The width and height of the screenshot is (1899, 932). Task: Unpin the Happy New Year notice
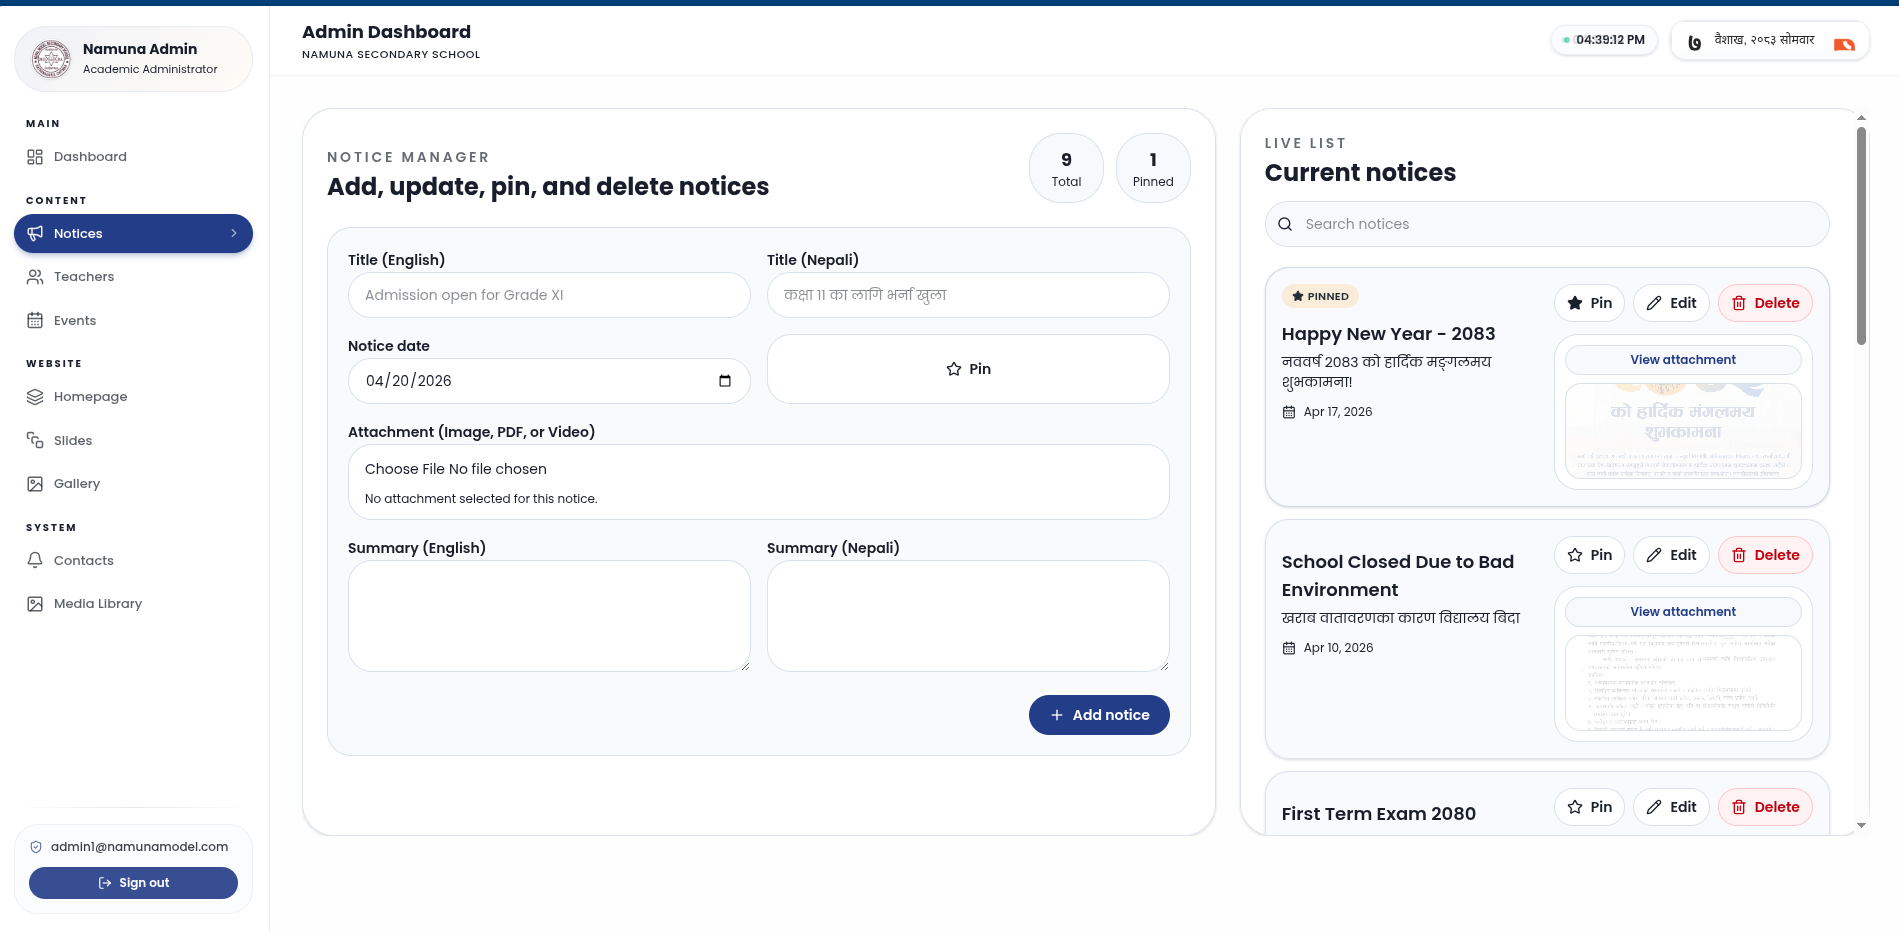click(x=1589, y=303)
